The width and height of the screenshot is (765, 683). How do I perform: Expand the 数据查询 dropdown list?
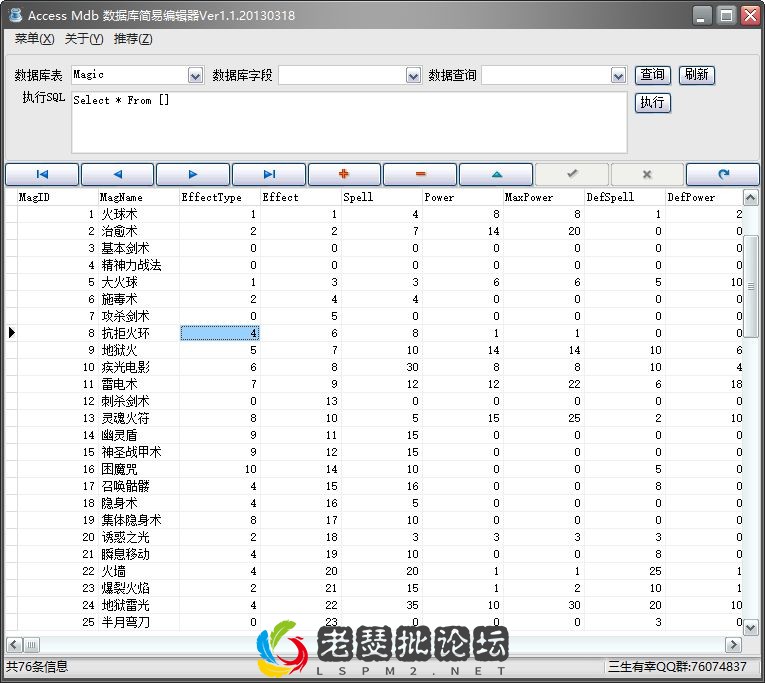(x=618, y=76)
